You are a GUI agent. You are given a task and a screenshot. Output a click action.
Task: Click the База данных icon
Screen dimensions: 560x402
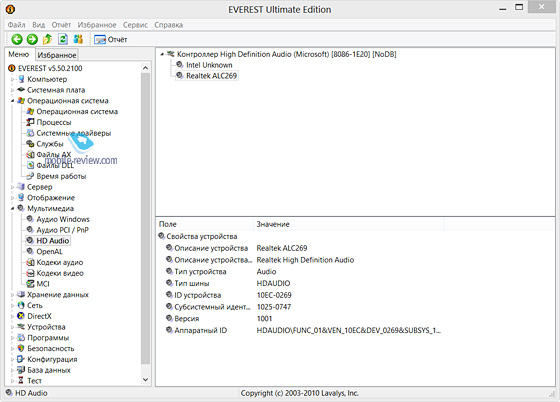coord(21,370)
